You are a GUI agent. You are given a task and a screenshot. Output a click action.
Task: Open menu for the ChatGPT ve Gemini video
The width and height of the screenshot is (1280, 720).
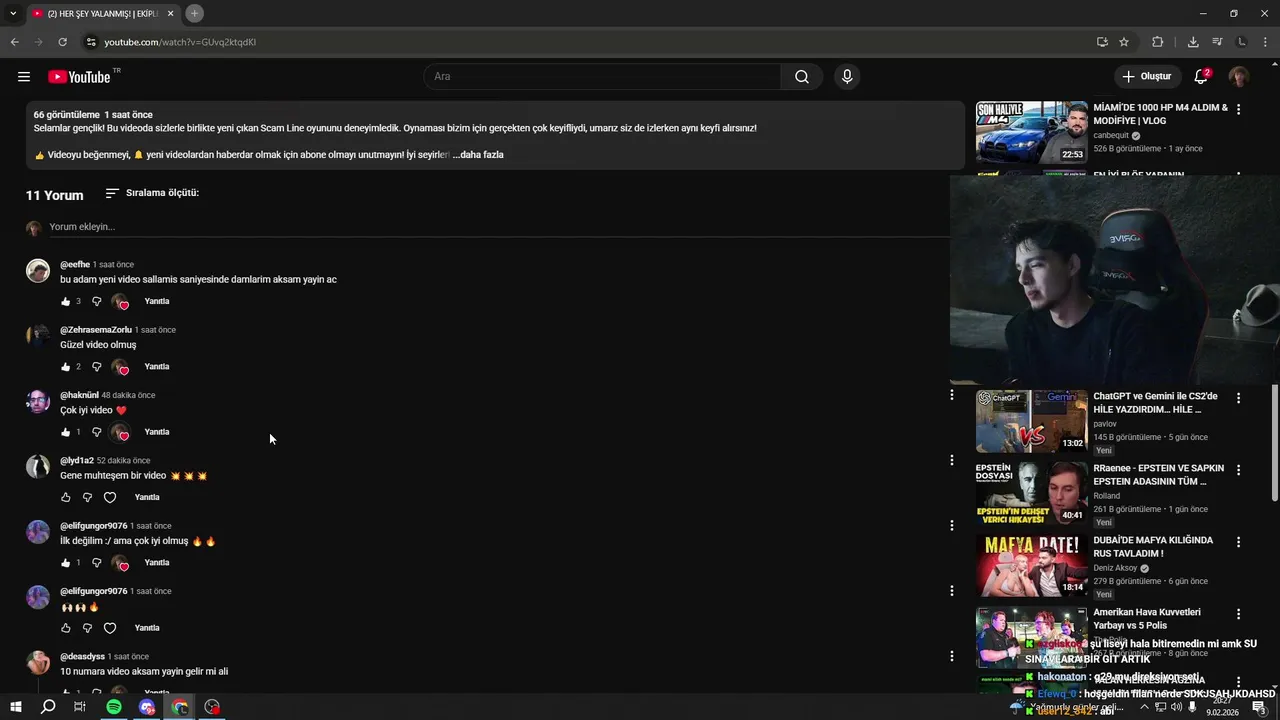tap(1239, 398)
